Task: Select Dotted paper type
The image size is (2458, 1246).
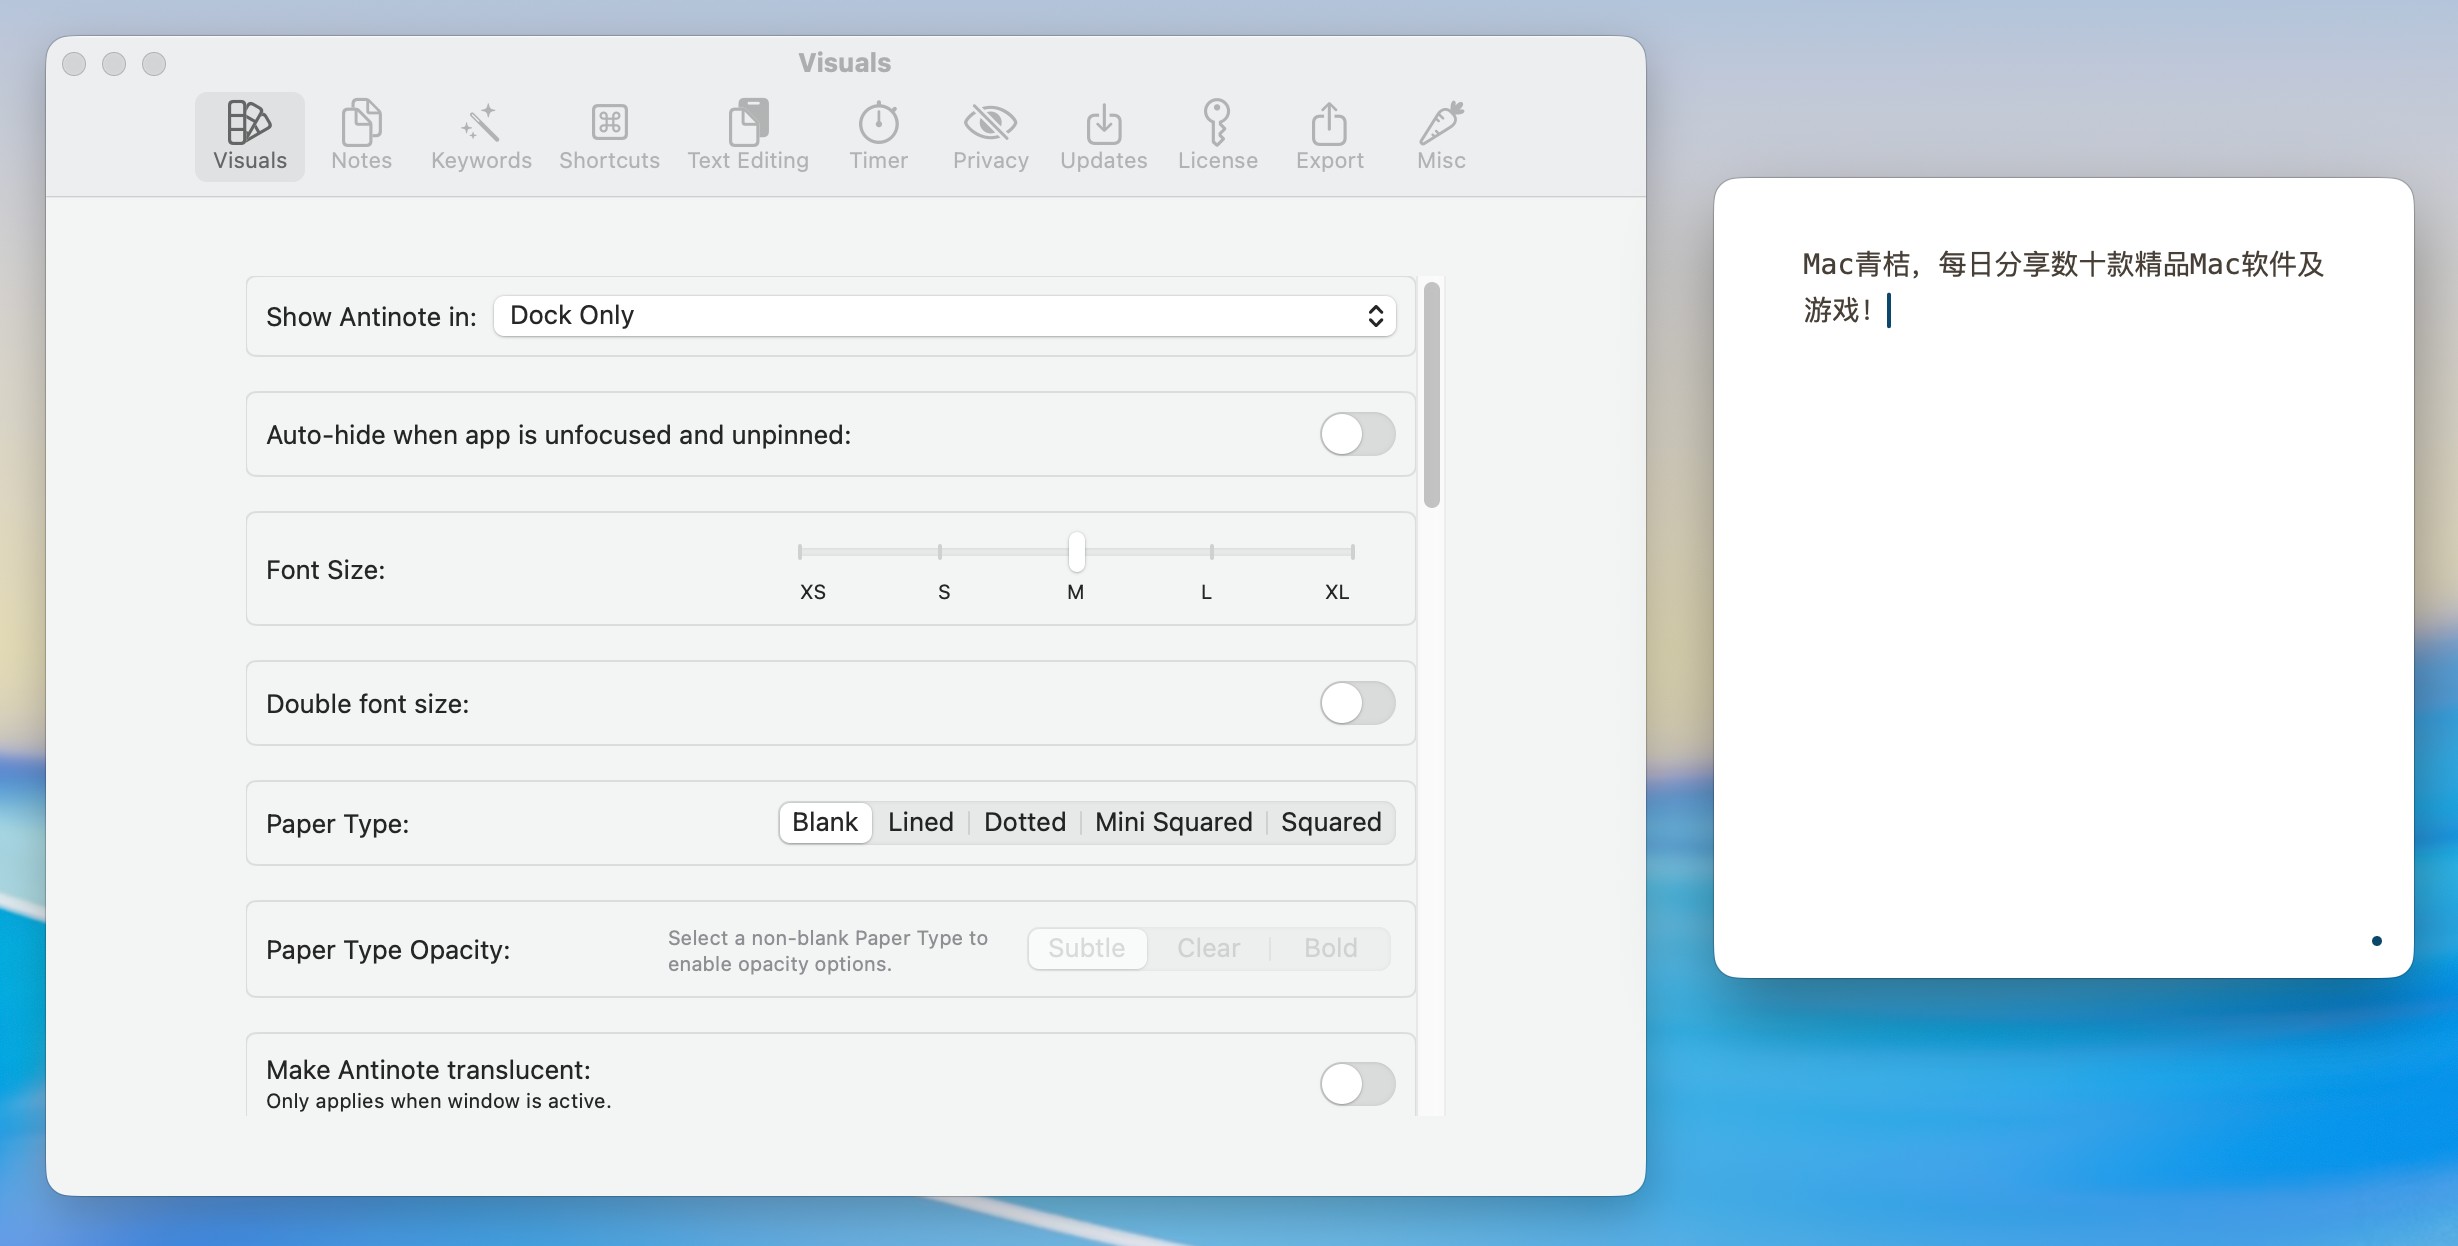Action: coord(1024,822)
